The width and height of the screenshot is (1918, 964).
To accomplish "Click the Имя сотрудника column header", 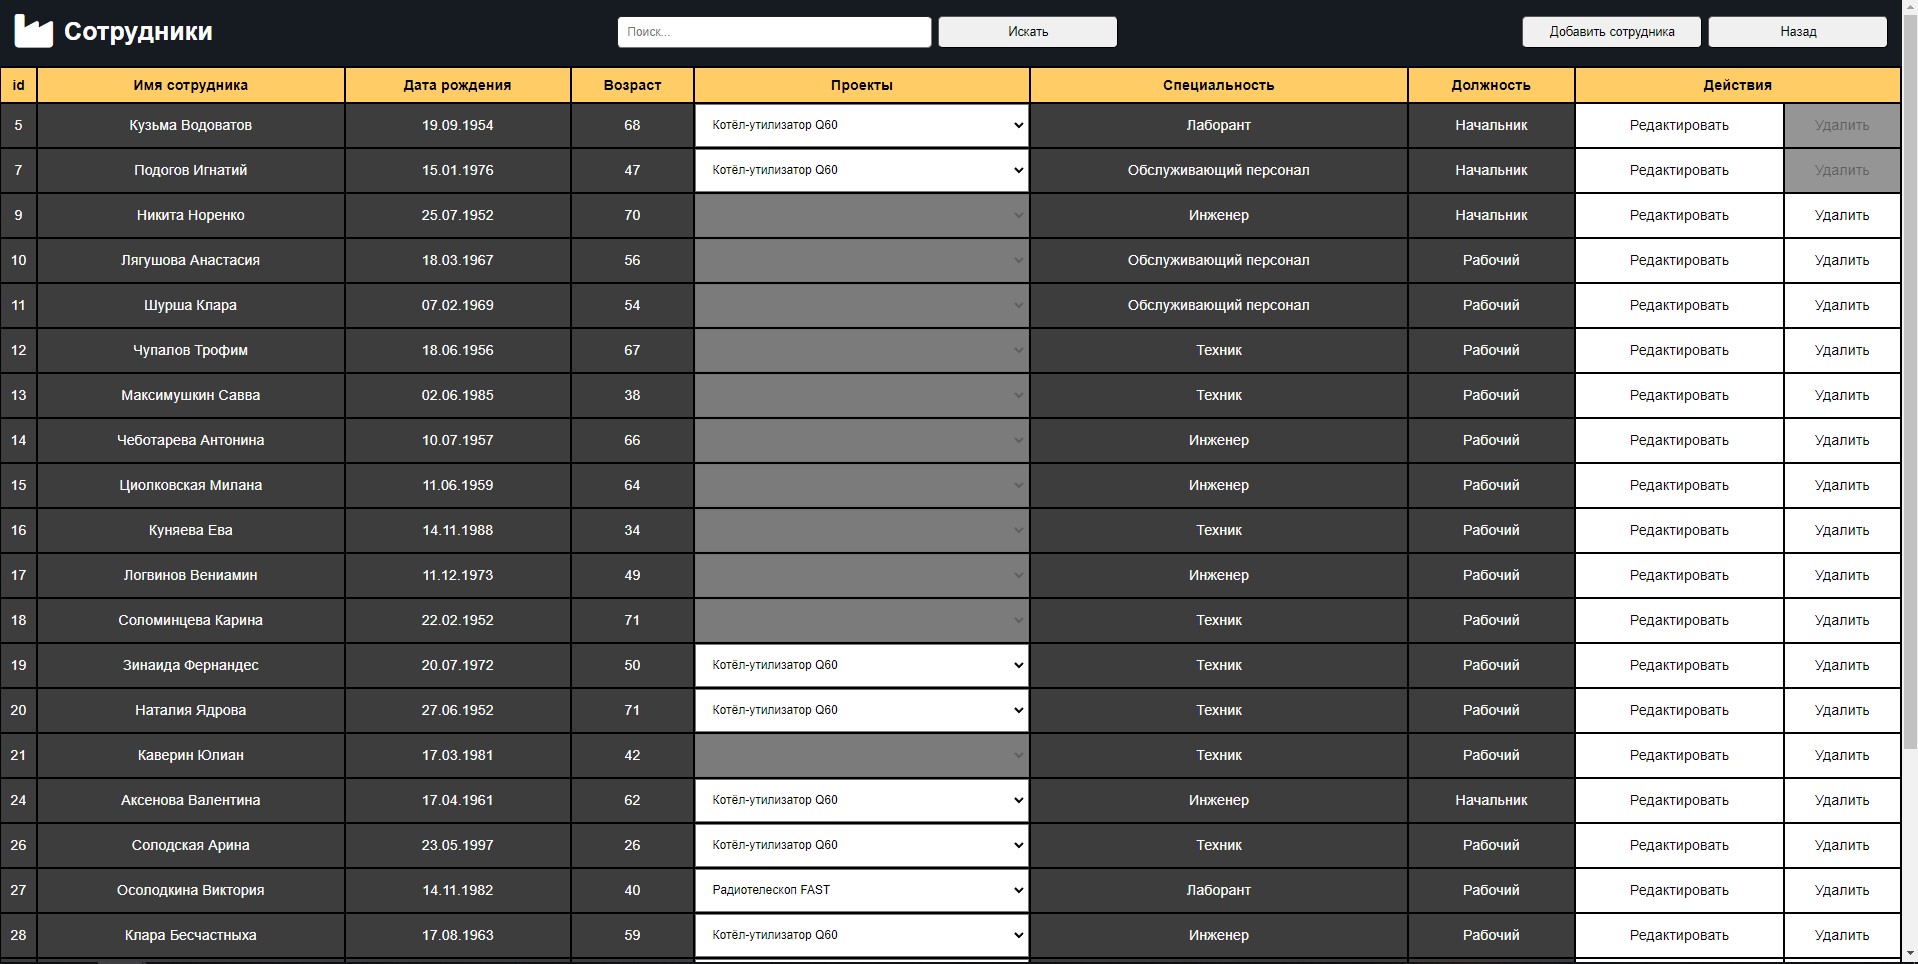I will pos(191,85).
